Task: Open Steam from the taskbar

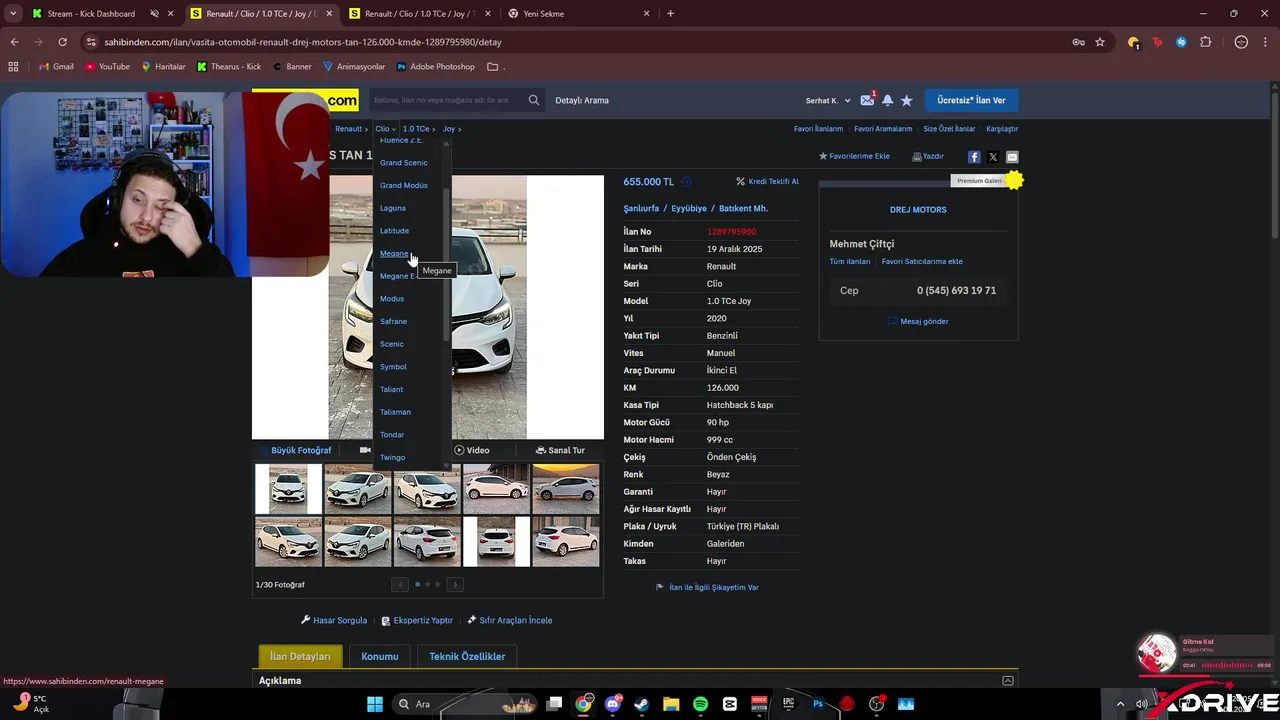Action: (x=641, y=704)
